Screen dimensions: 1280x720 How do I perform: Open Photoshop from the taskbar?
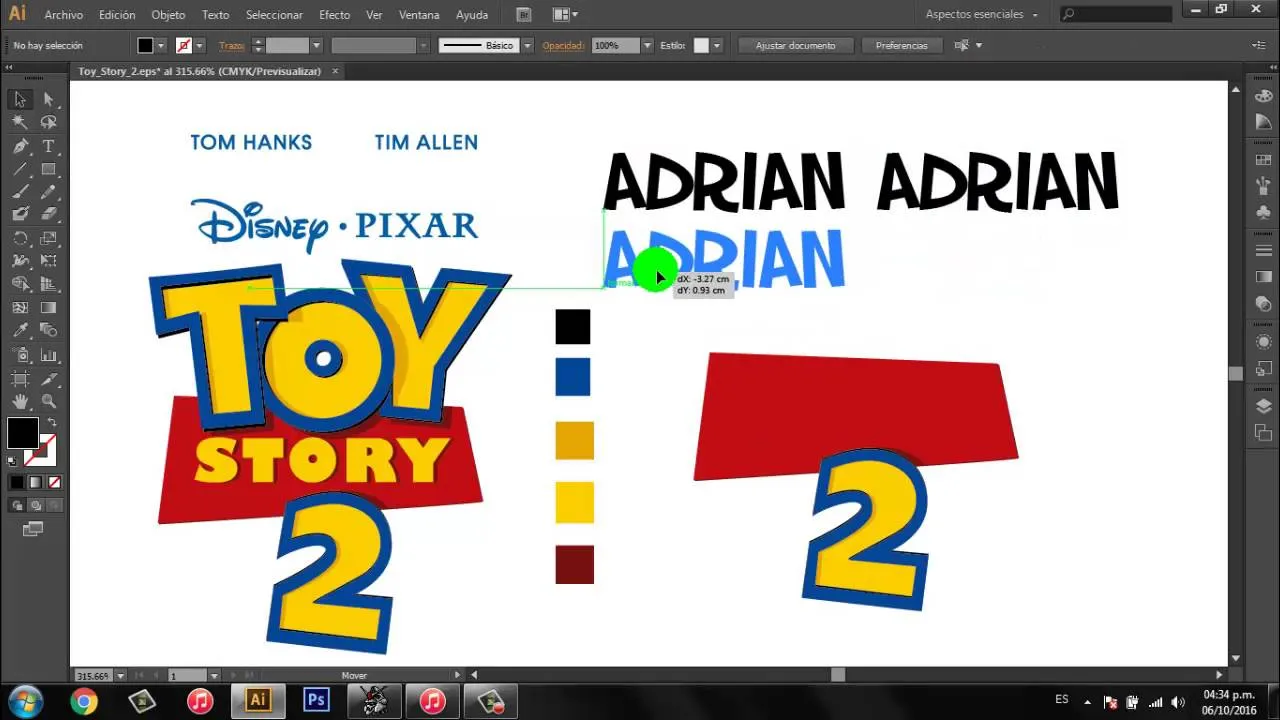click(x=316, y=700)
